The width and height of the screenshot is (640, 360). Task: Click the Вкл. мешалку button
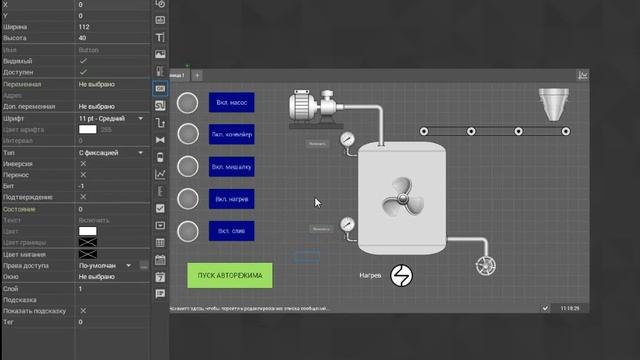click(x=231, y=167)
